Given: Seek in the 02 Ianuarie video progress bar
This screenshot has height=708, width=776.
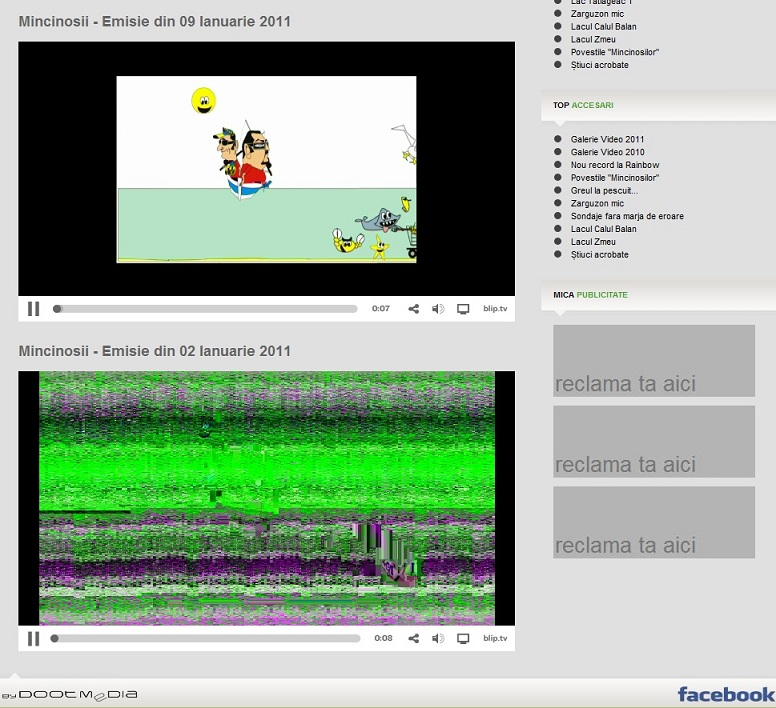Looking at the screenshot, I should tap(205, 638).
